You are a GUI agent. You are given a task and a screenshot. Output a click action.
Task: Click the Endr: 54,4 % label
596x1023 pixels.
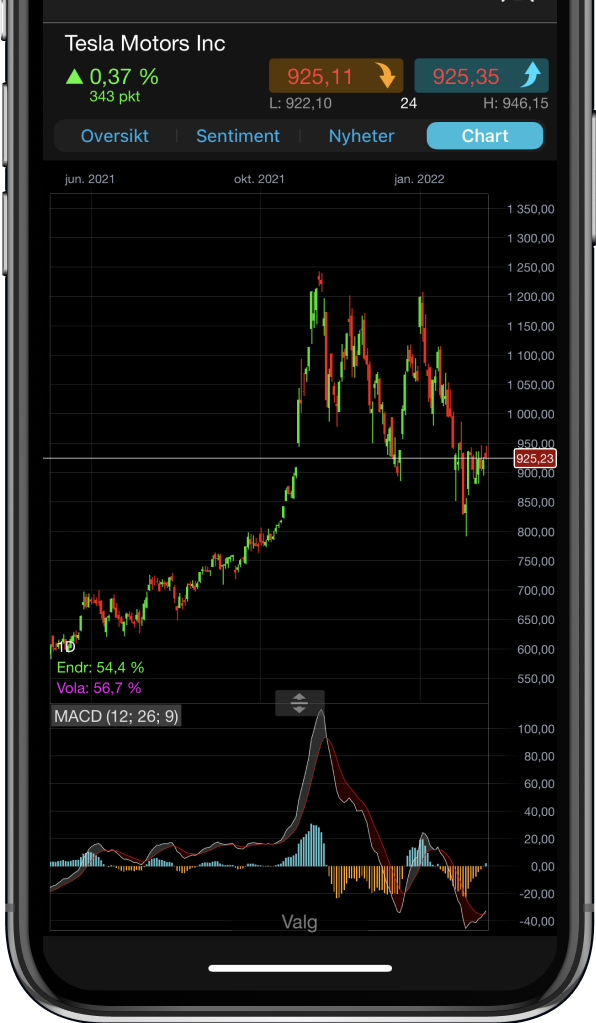[100, 667]
